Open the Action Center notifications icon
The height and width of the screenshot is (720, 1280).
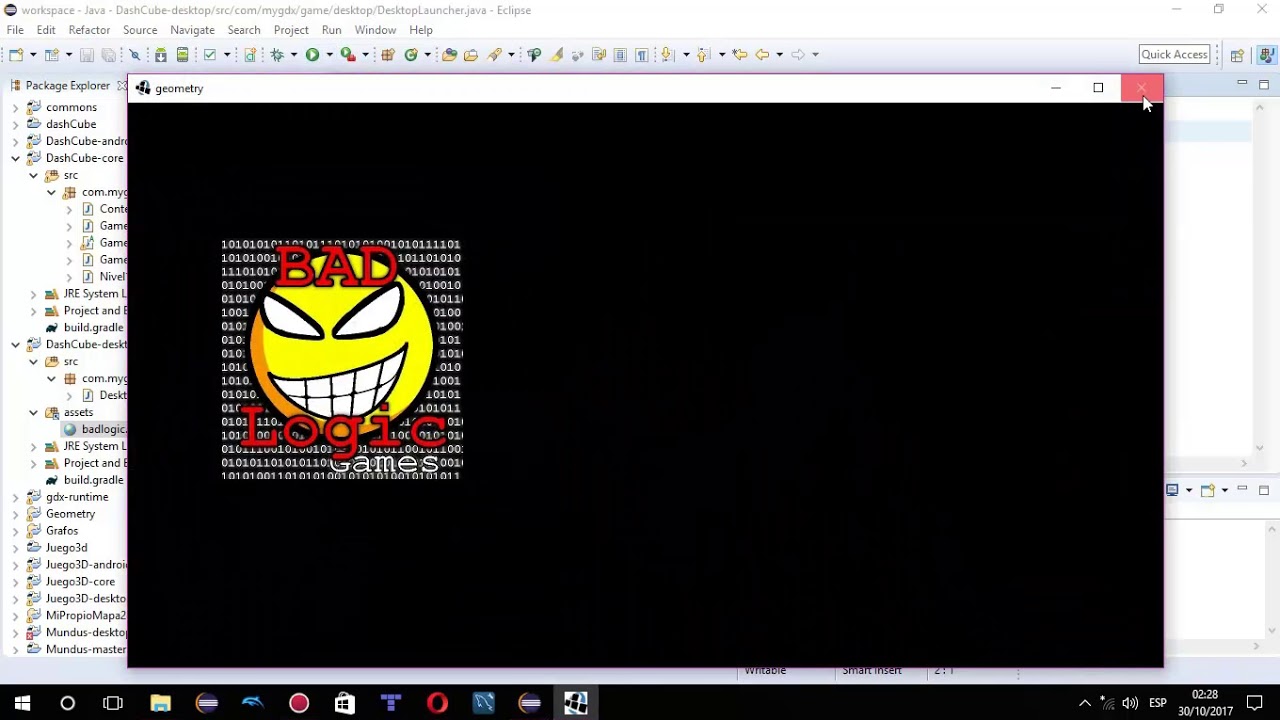pos(1255,703)
